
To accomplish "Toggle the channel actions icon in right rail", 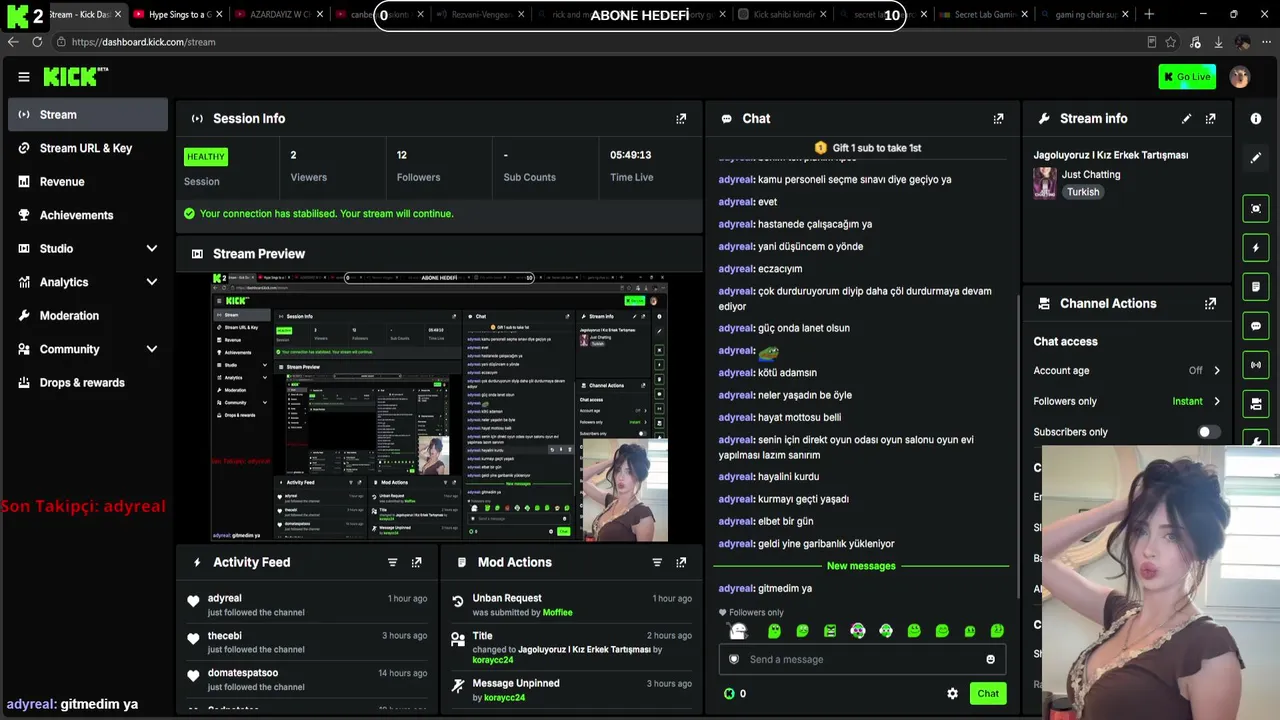I will tap(1256, 404).
